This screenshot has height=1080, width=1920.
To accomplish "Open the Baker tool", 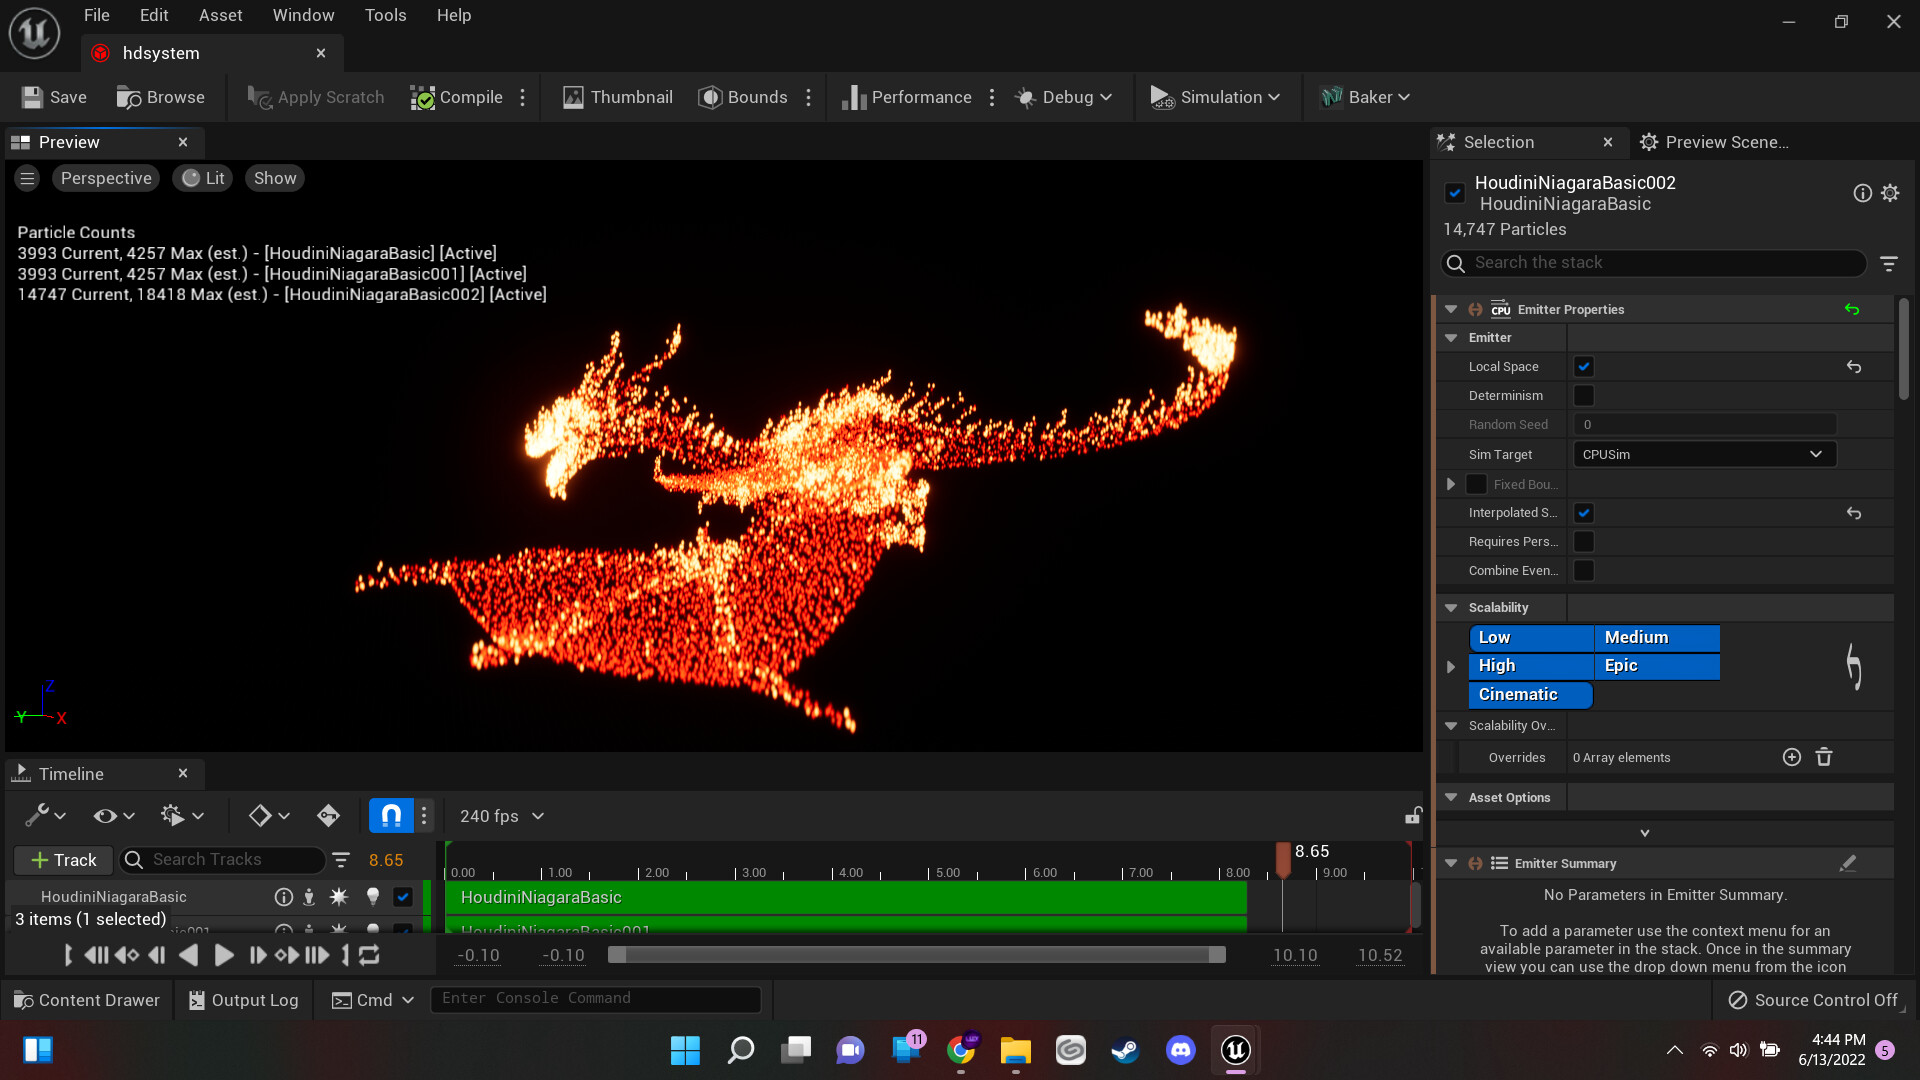I will [x=1365, y=97].
